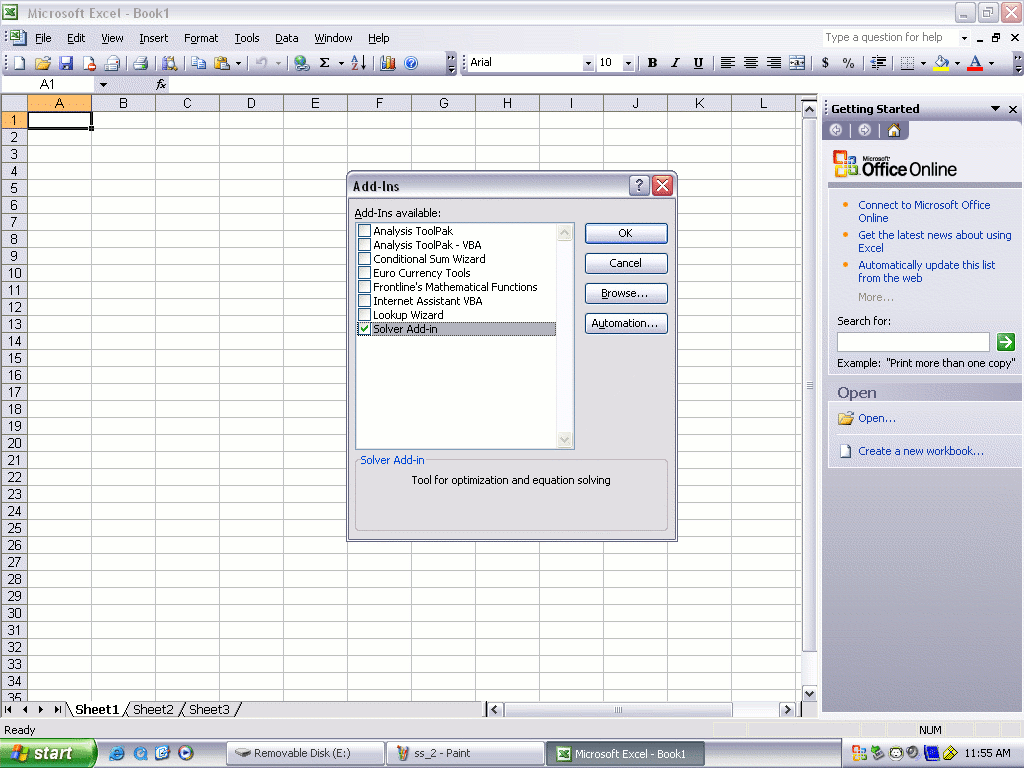Click the Browse... button in Add-Ins

pos(626,293)
